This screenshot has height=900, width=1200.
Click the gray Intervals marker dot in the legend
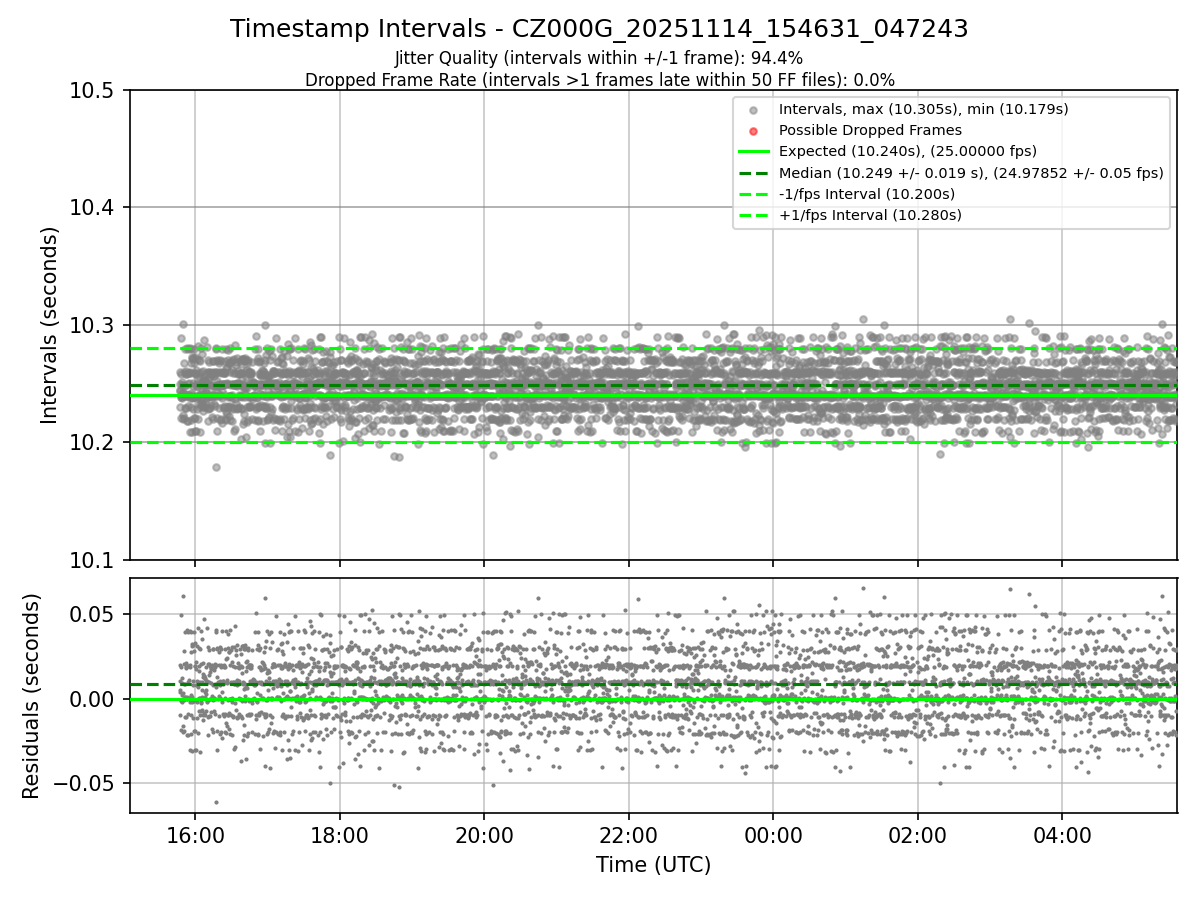[754, 110]
